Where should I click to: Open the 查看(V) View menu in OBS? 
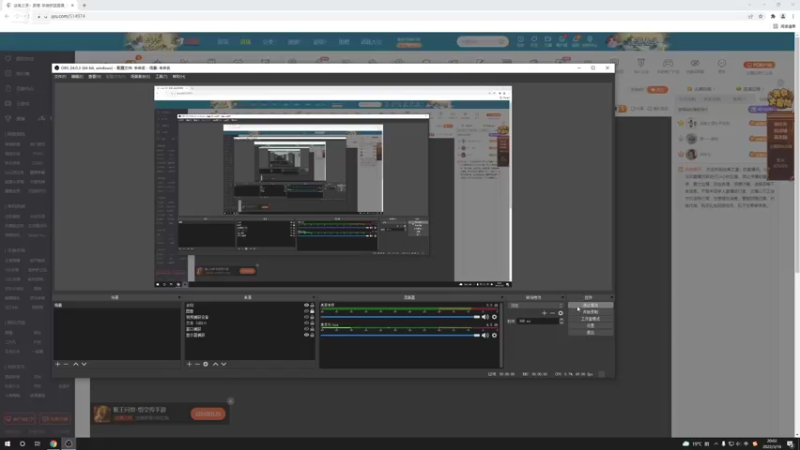tap(94, 77)
